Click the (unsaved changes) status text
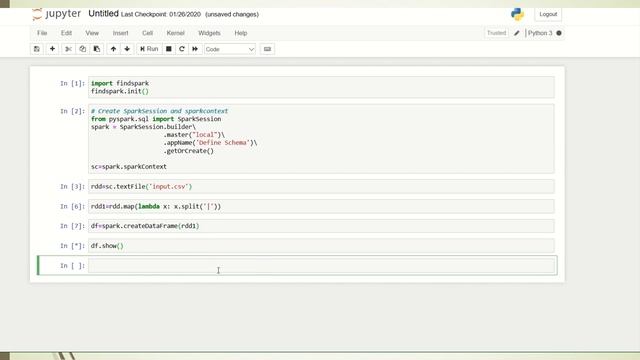640x360 pixels. click(232, 14)
